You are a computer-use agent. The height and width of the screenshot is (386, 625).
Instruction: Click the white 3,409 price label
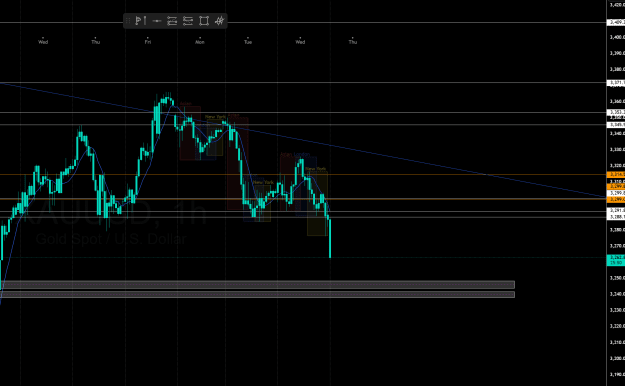616,22
